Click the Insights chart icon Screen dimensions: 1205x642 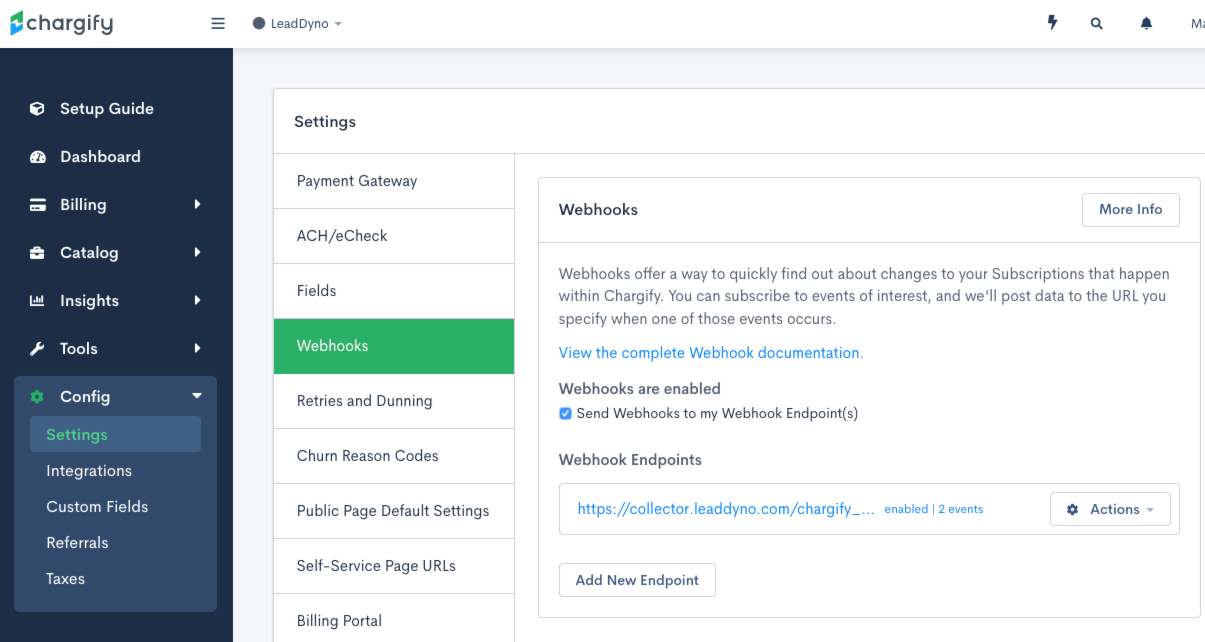[x=37, y=301]
